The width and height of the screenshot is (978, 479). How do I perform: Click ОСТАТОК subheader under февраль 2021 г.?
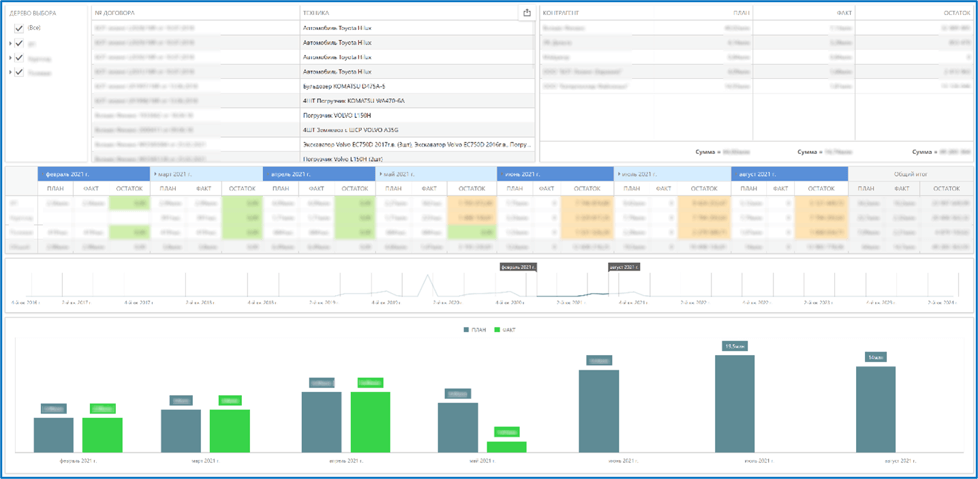129,188
